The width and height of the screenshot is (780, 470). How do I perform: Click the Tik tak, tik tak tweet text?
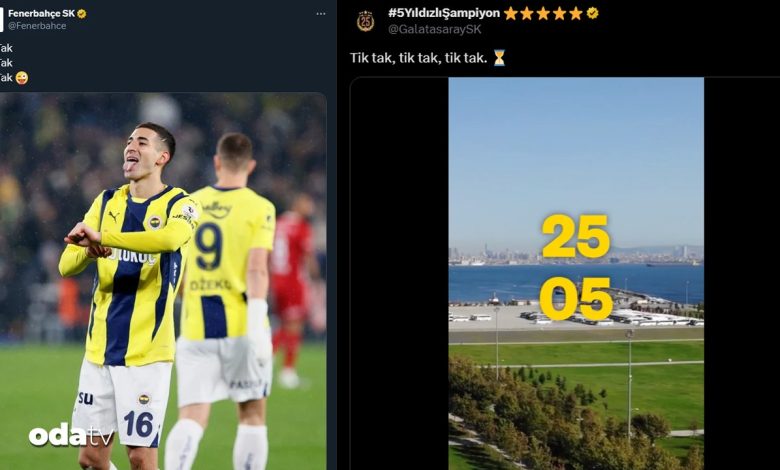coord(418,58)
